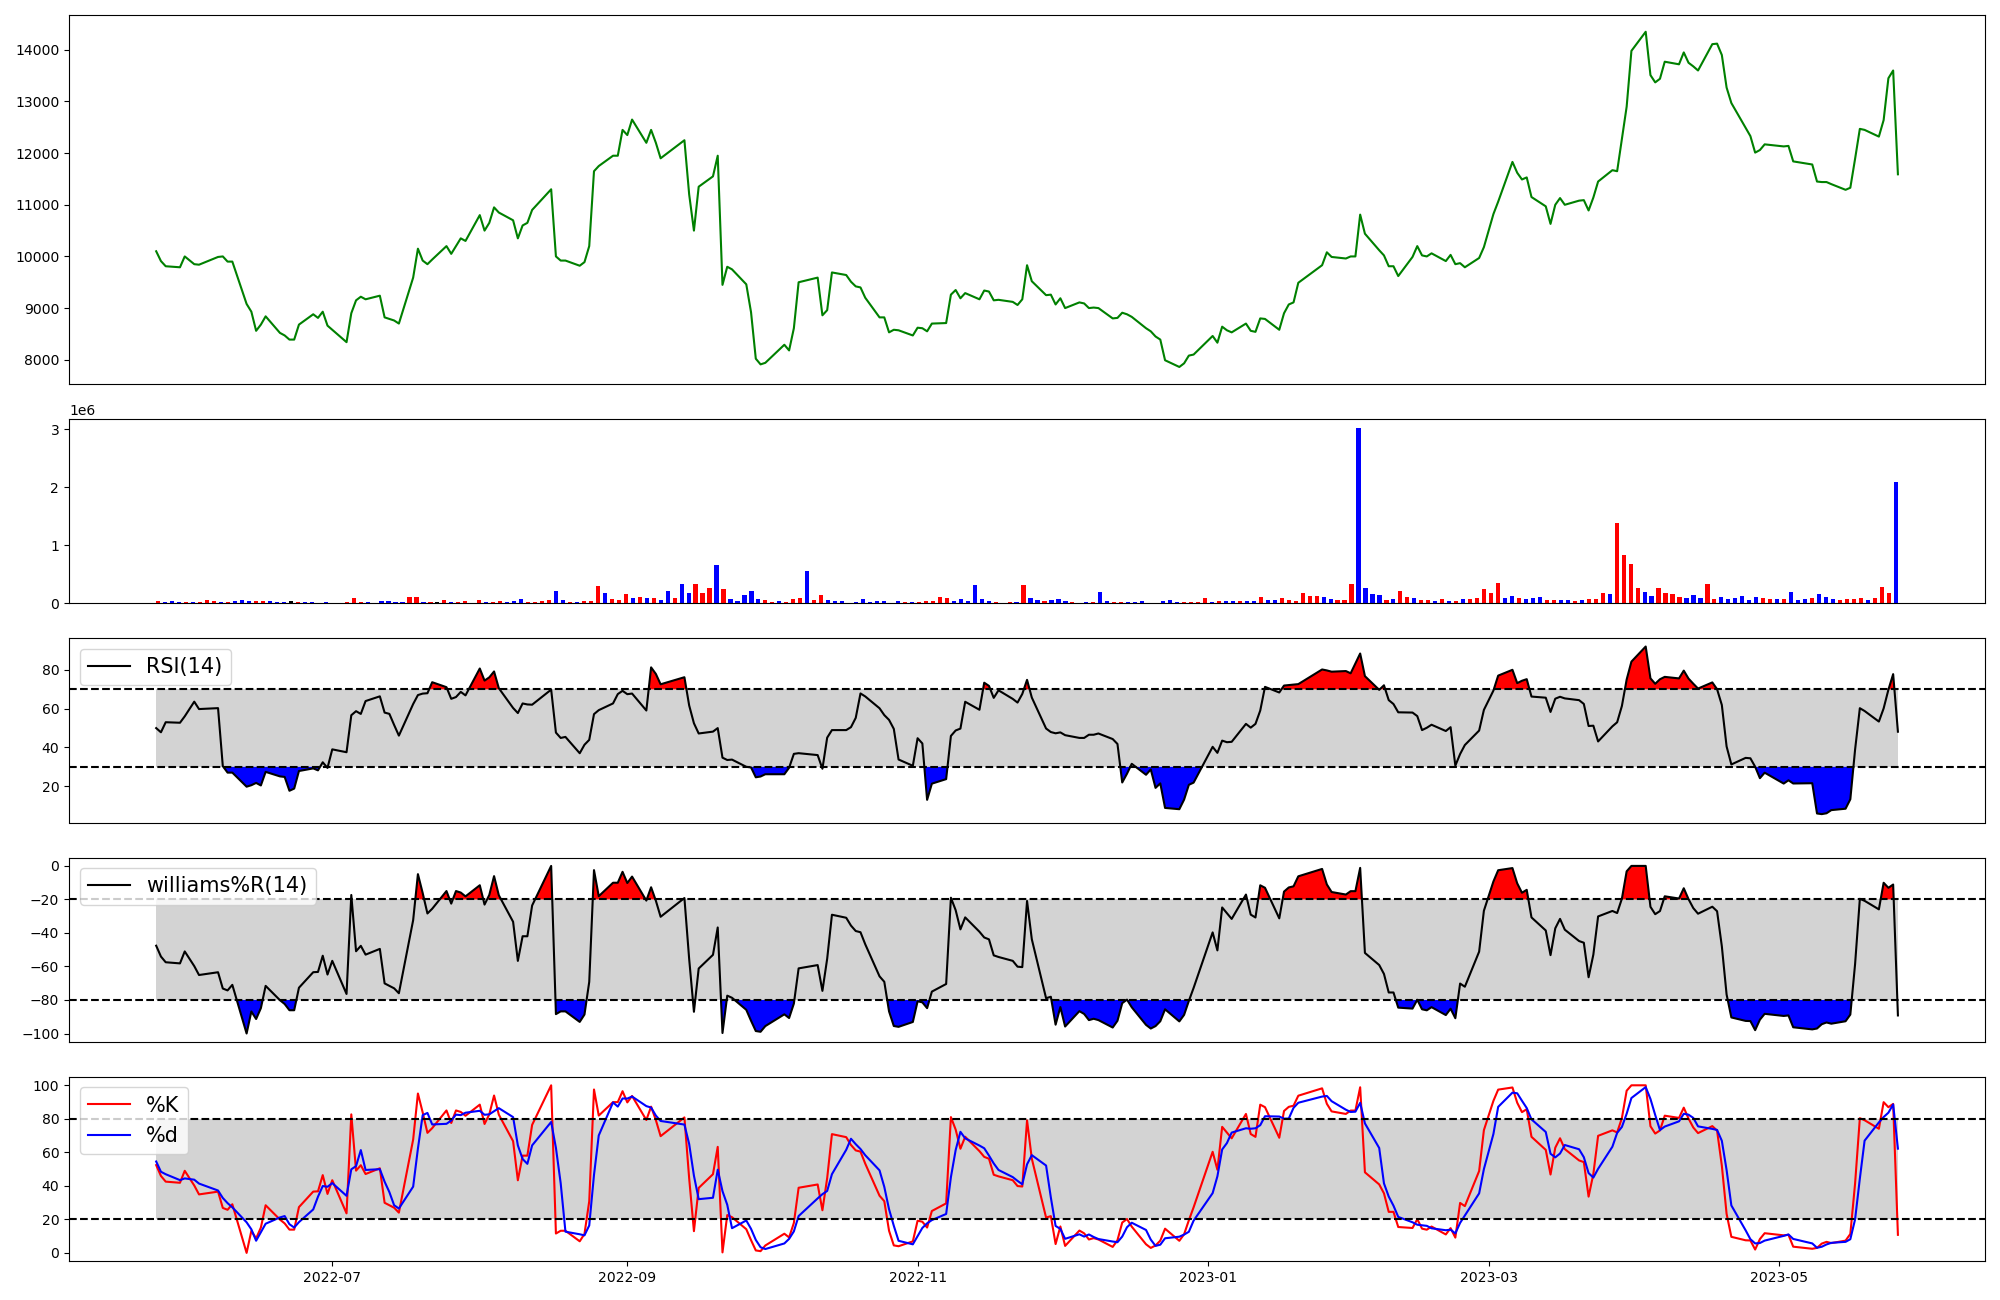The height and width of the screenshot is (1300, 2000).
Task: Click the 2023-01 x-axis date label
Action: click(1208, 1277)
